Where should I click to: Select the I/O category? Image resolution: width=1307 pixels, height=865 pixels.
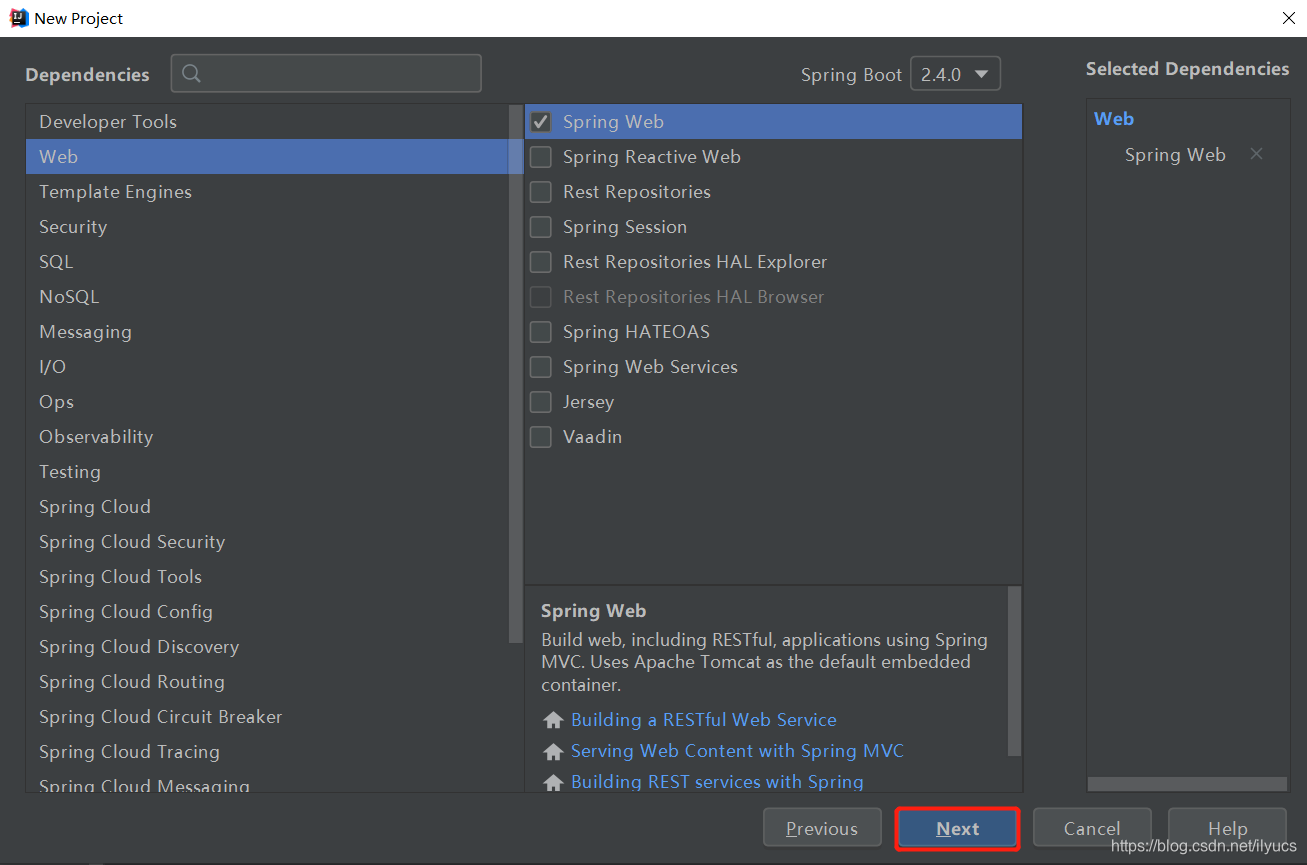click(268, 367)
